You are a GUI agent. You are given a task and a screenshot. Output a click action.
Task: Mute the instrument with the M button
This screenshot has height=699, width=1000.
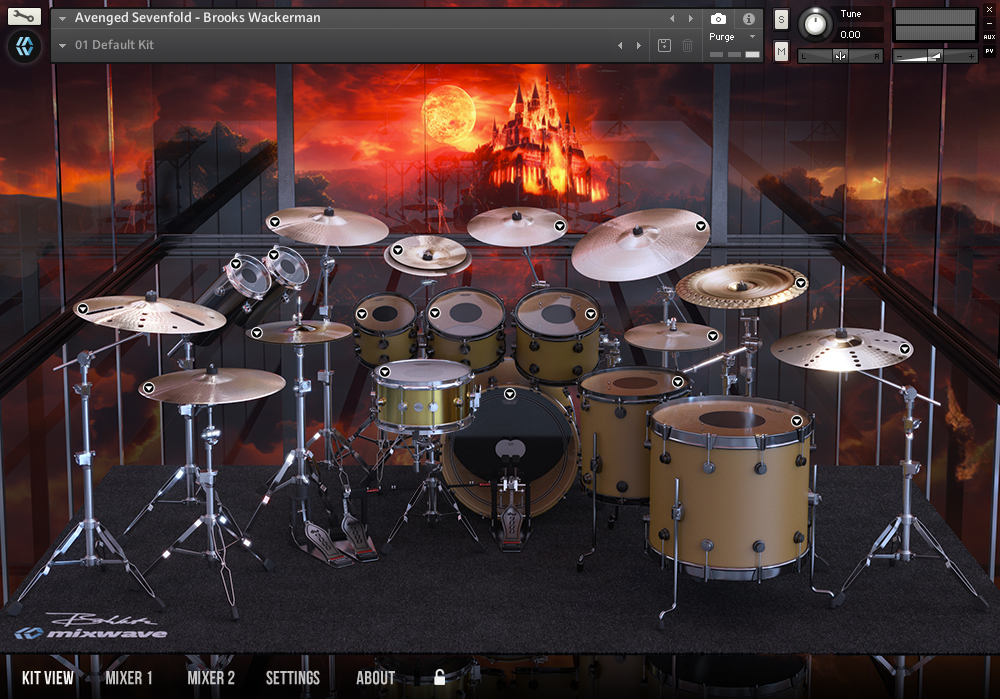pos(780,50)
